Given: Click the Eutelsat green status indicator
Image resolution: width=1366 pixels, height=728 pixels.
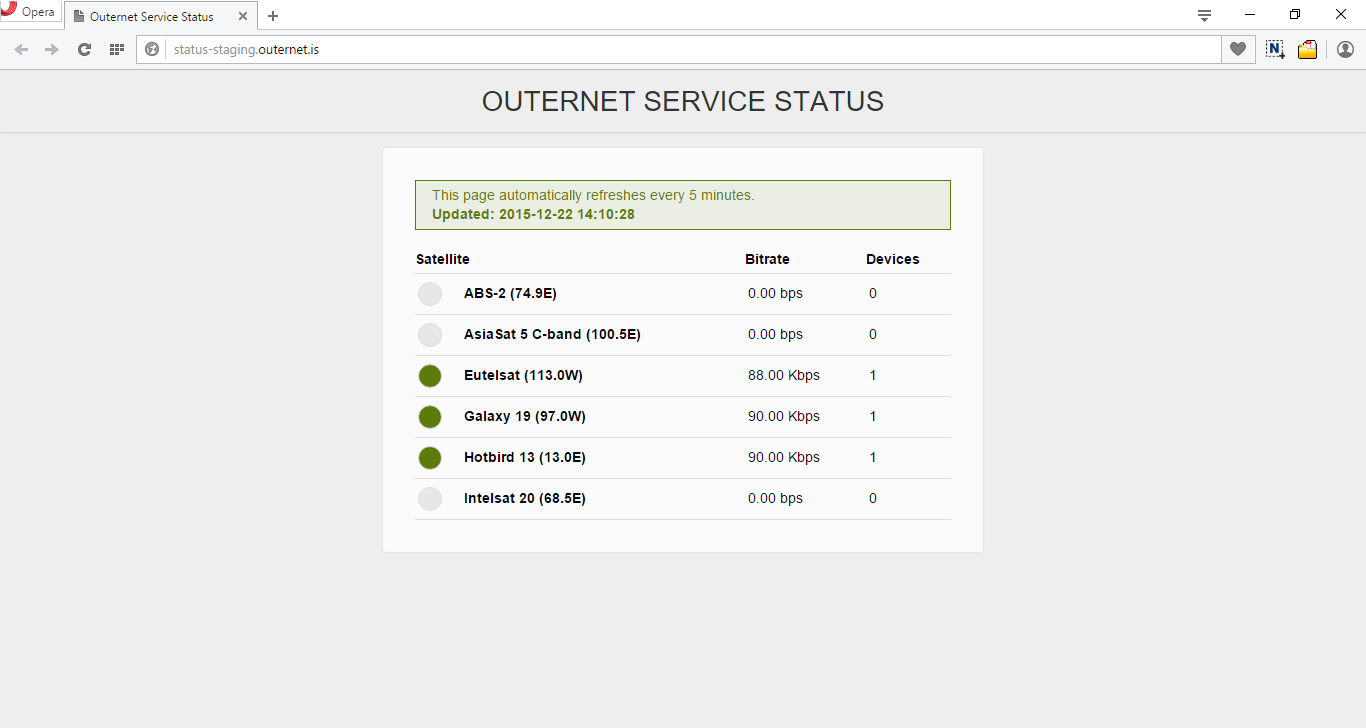Looking at the screenshot, I should coord(430,376).
